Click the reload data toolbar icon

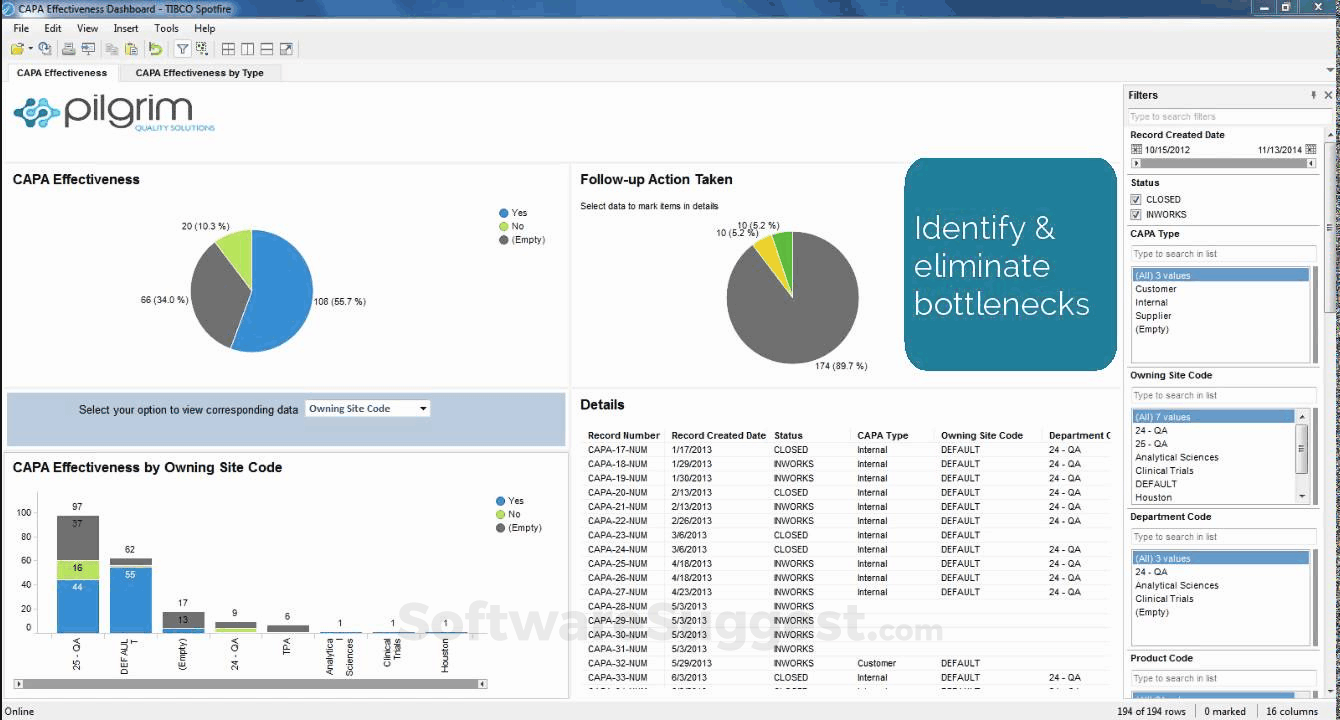tap(45, 48)
